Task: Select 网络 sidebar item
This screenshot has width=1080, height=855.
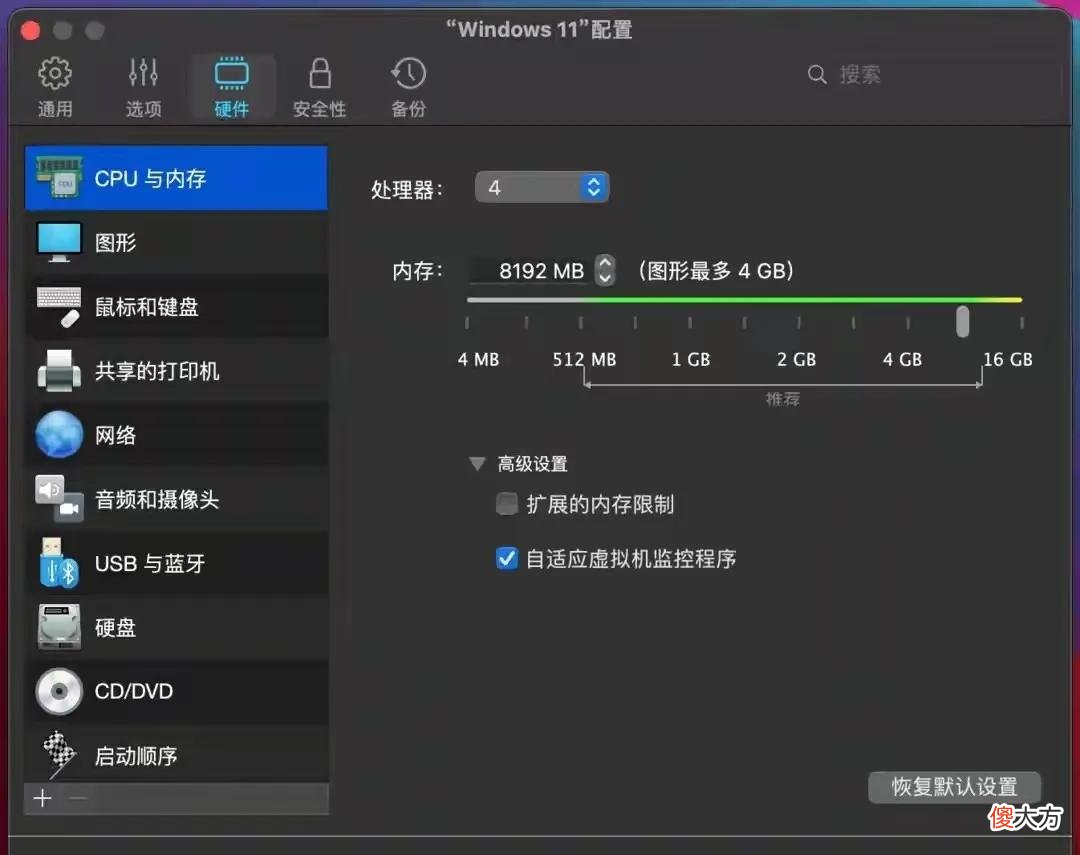Action: pyautogui.click(x=176, y=435)
